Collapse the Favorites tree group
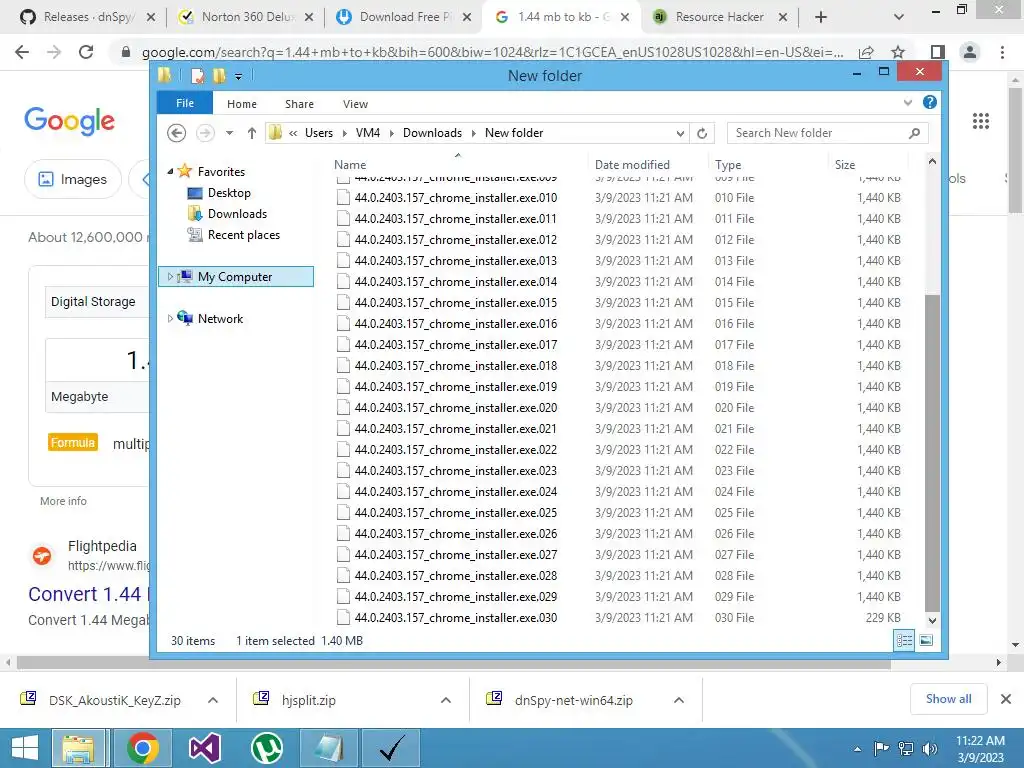 coord(170,171)
